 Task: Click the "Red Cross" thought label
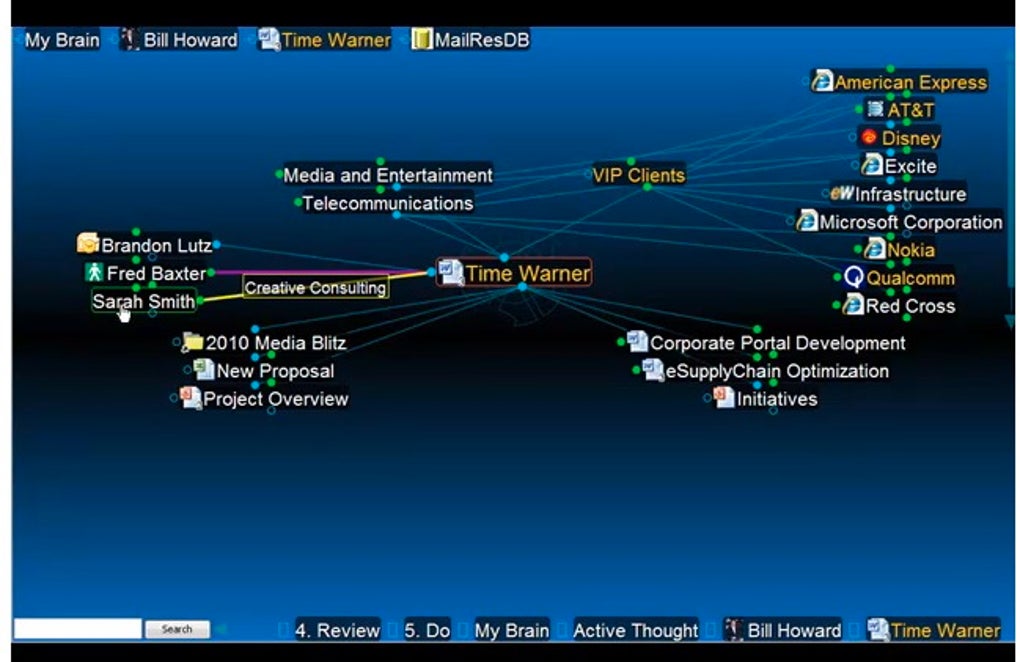911,305
